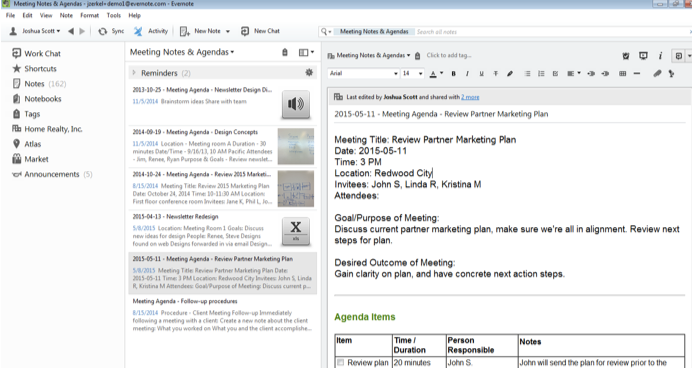Apply strikethrough formatting
Screen dimensions: 692x368
pyautogui.click(x=496, y=74)
